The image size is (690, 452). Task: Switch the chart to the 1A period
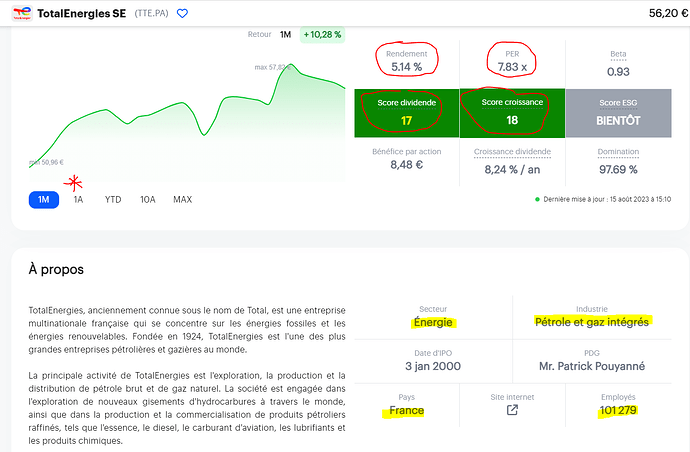78,199
